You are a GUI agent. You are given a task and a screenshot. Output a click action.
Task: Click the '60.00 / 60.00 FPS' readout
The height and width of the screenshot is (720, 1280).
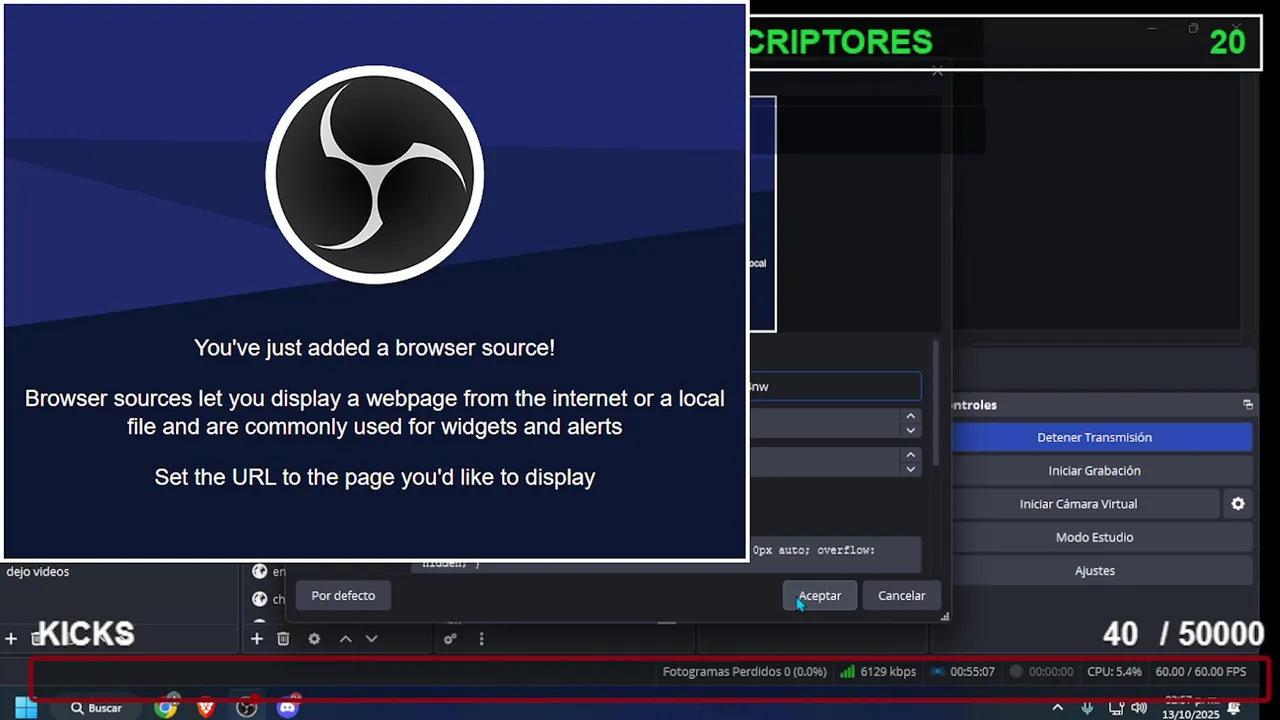1201,672
